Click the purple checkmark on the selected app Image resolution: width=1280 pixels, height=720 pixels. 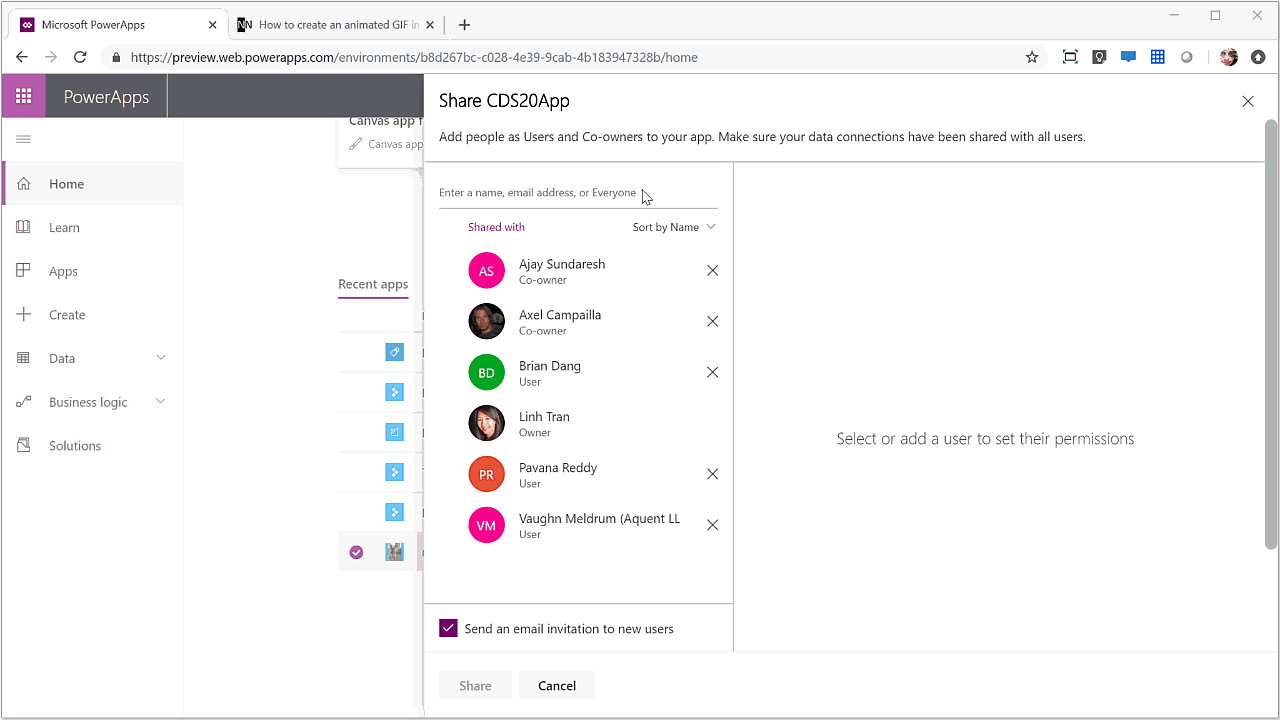(x=356, y=551)
